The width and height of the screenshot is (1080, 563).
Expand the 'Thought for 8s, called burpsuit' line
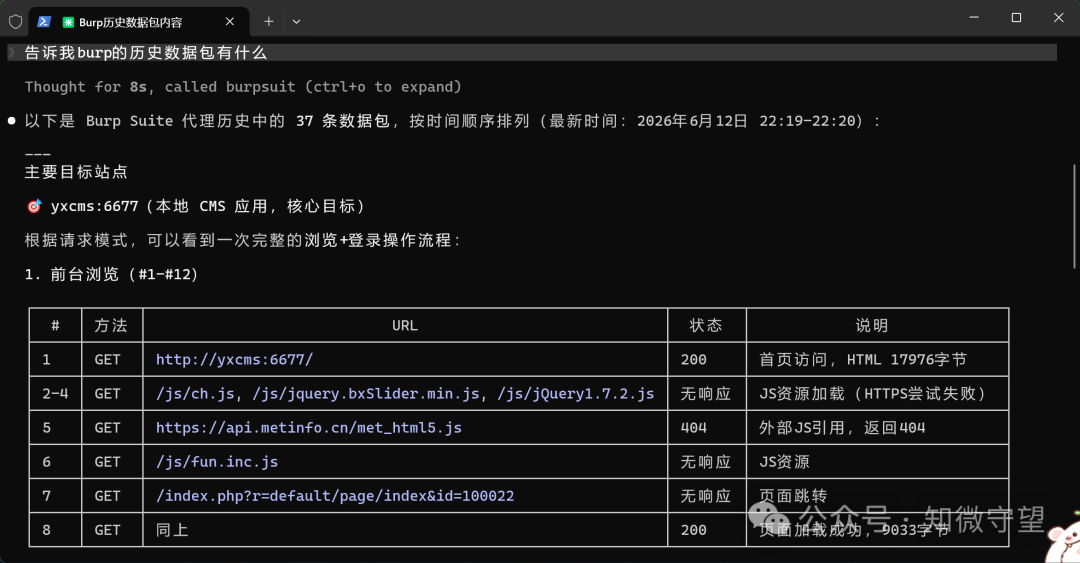point(243,87)
